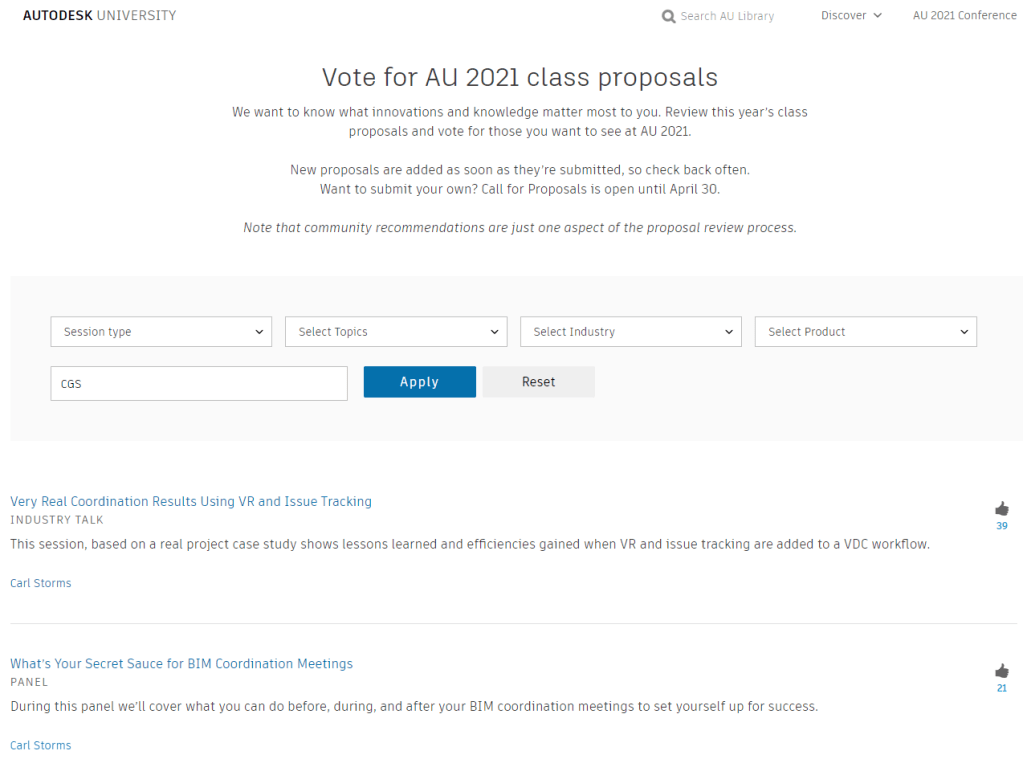The height and width of the screenshot is (763, 1023).
Task: Click the Autodesk University logo
Action: click(99, 16)
